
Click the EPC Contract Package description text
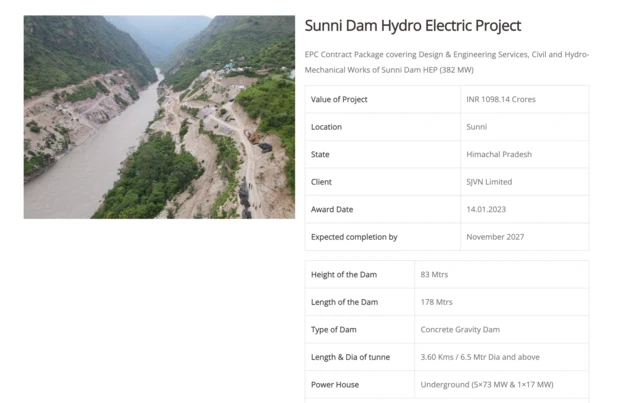[446, 61]
